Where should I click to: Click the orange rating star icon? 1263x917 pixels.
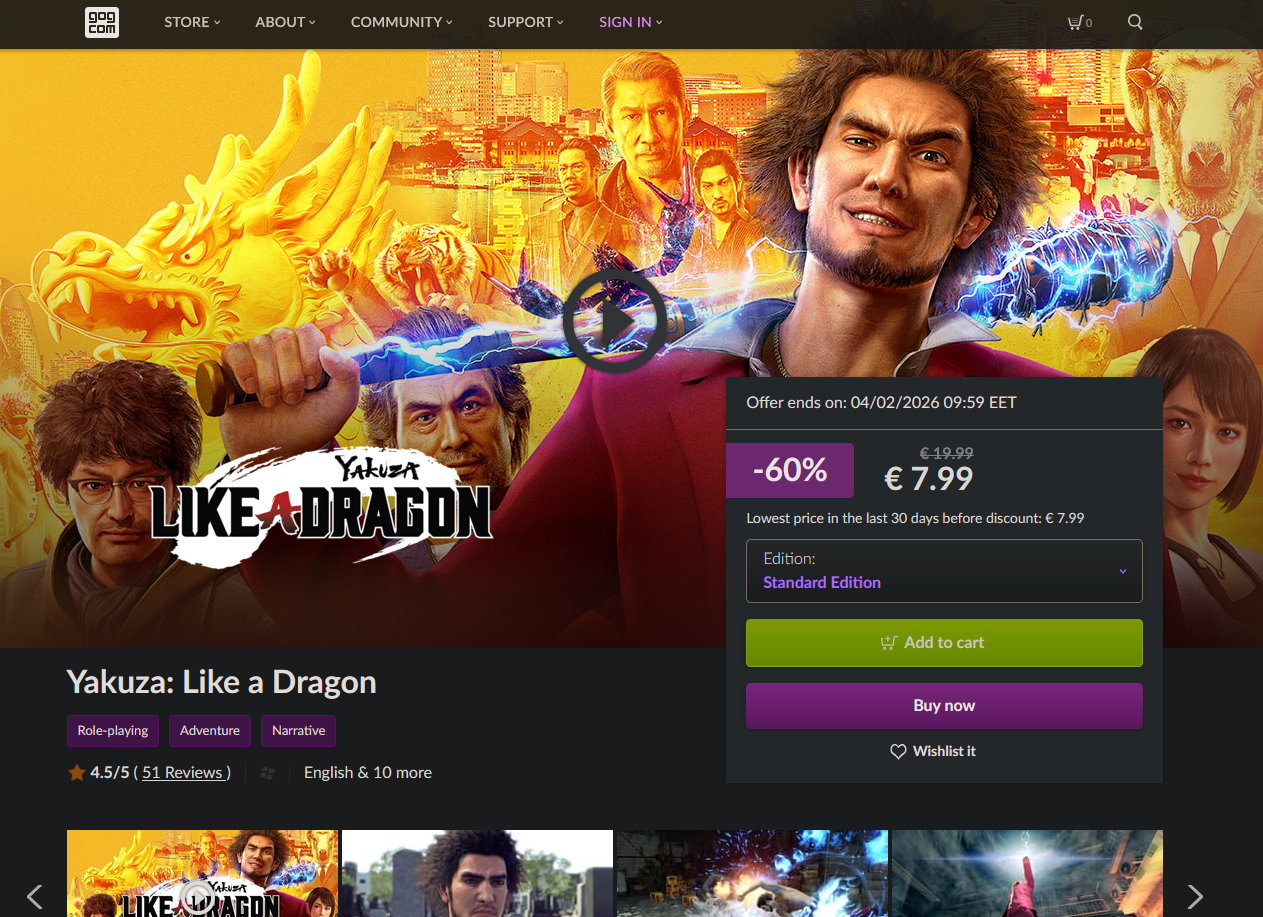pos(77,772)
